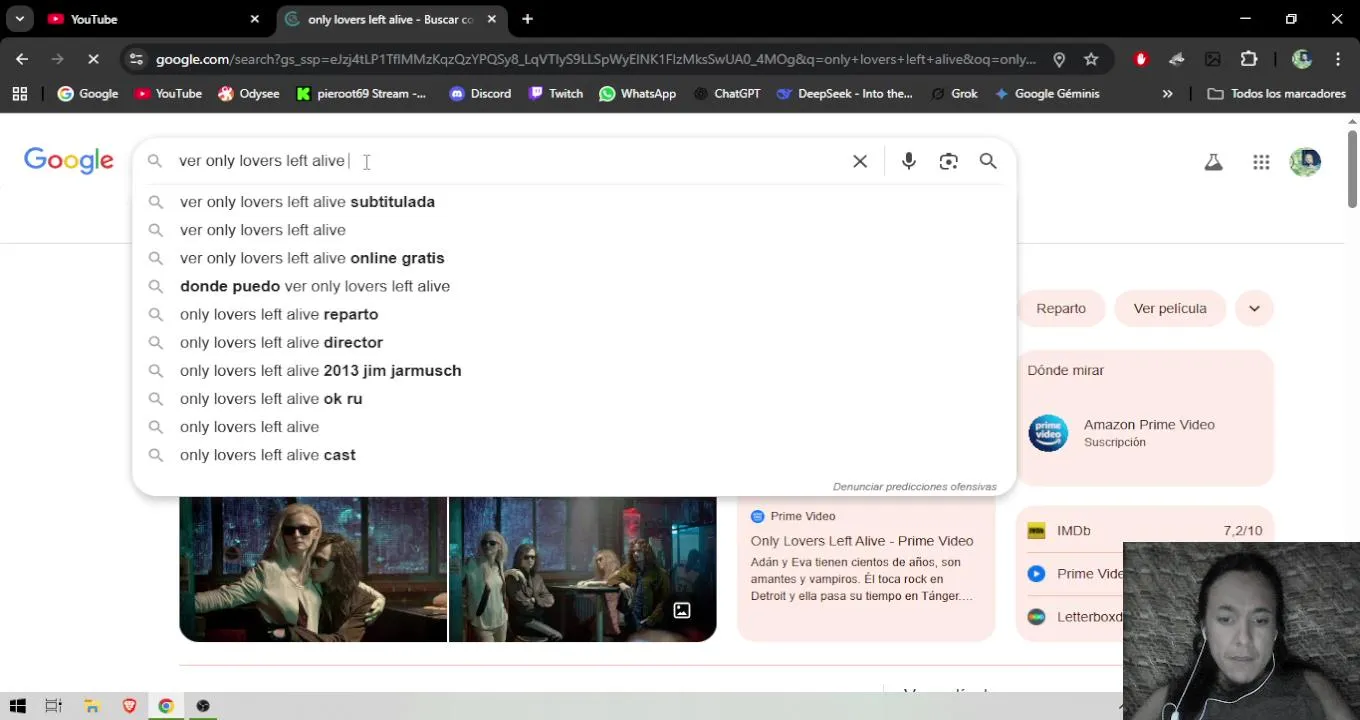Viewport: 1360px width, 720px height.
Task: Open Google apps grid icon
Action: pos(1261,161)
